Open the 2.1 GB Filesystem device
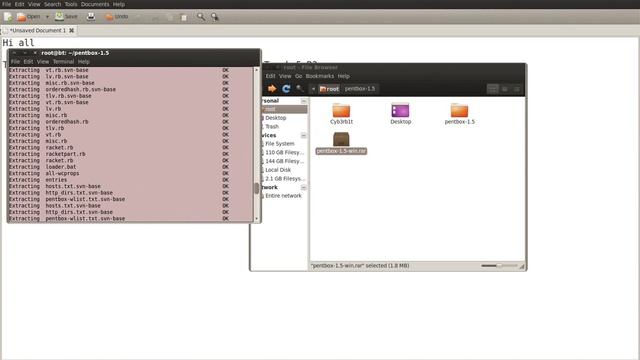This screenshot has width=640, height=360. [x=284, y=179]
